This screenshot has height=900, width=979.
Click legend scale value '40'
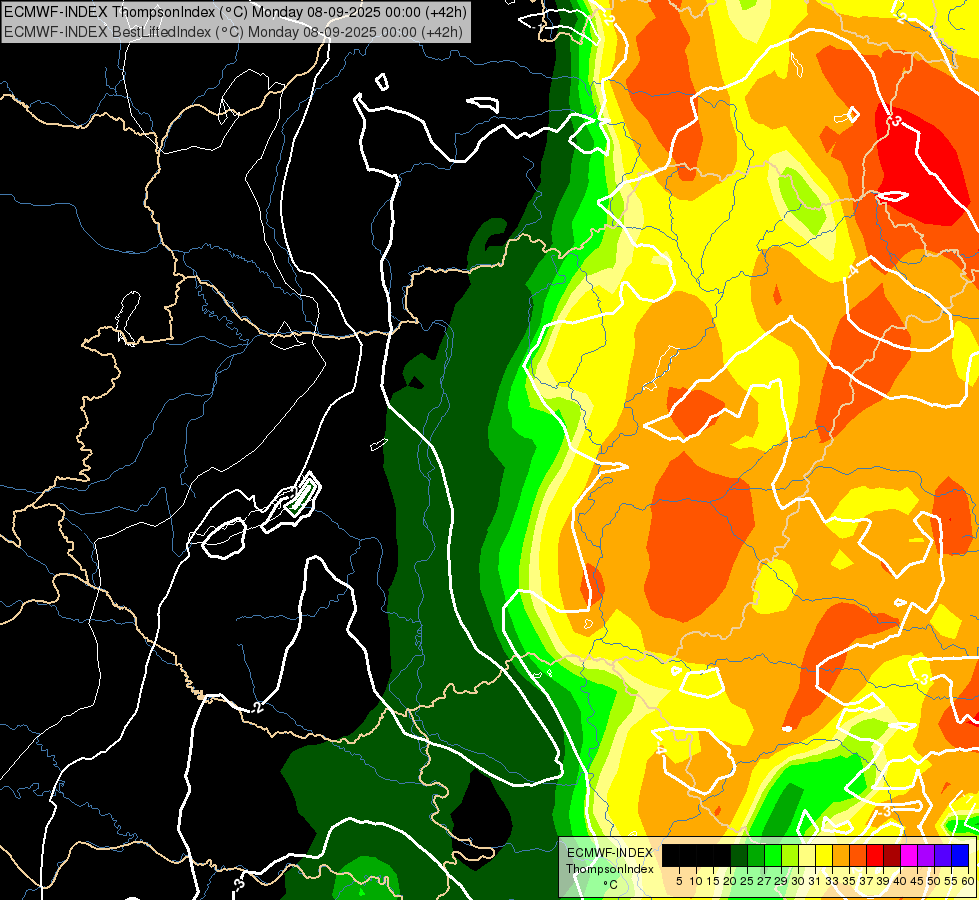(x=900, y=881)
